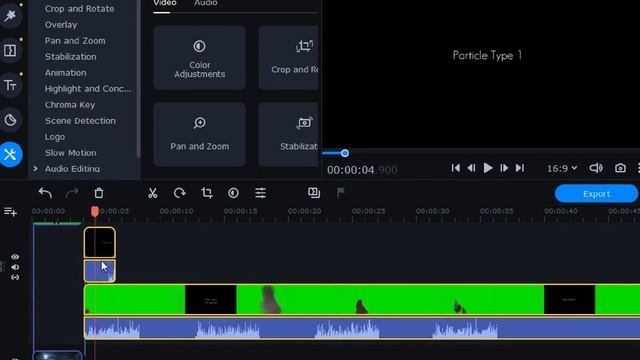This screenshot has height=360, width=640.
Task: Switch to the Audio tab
Action: click(205, 3)
